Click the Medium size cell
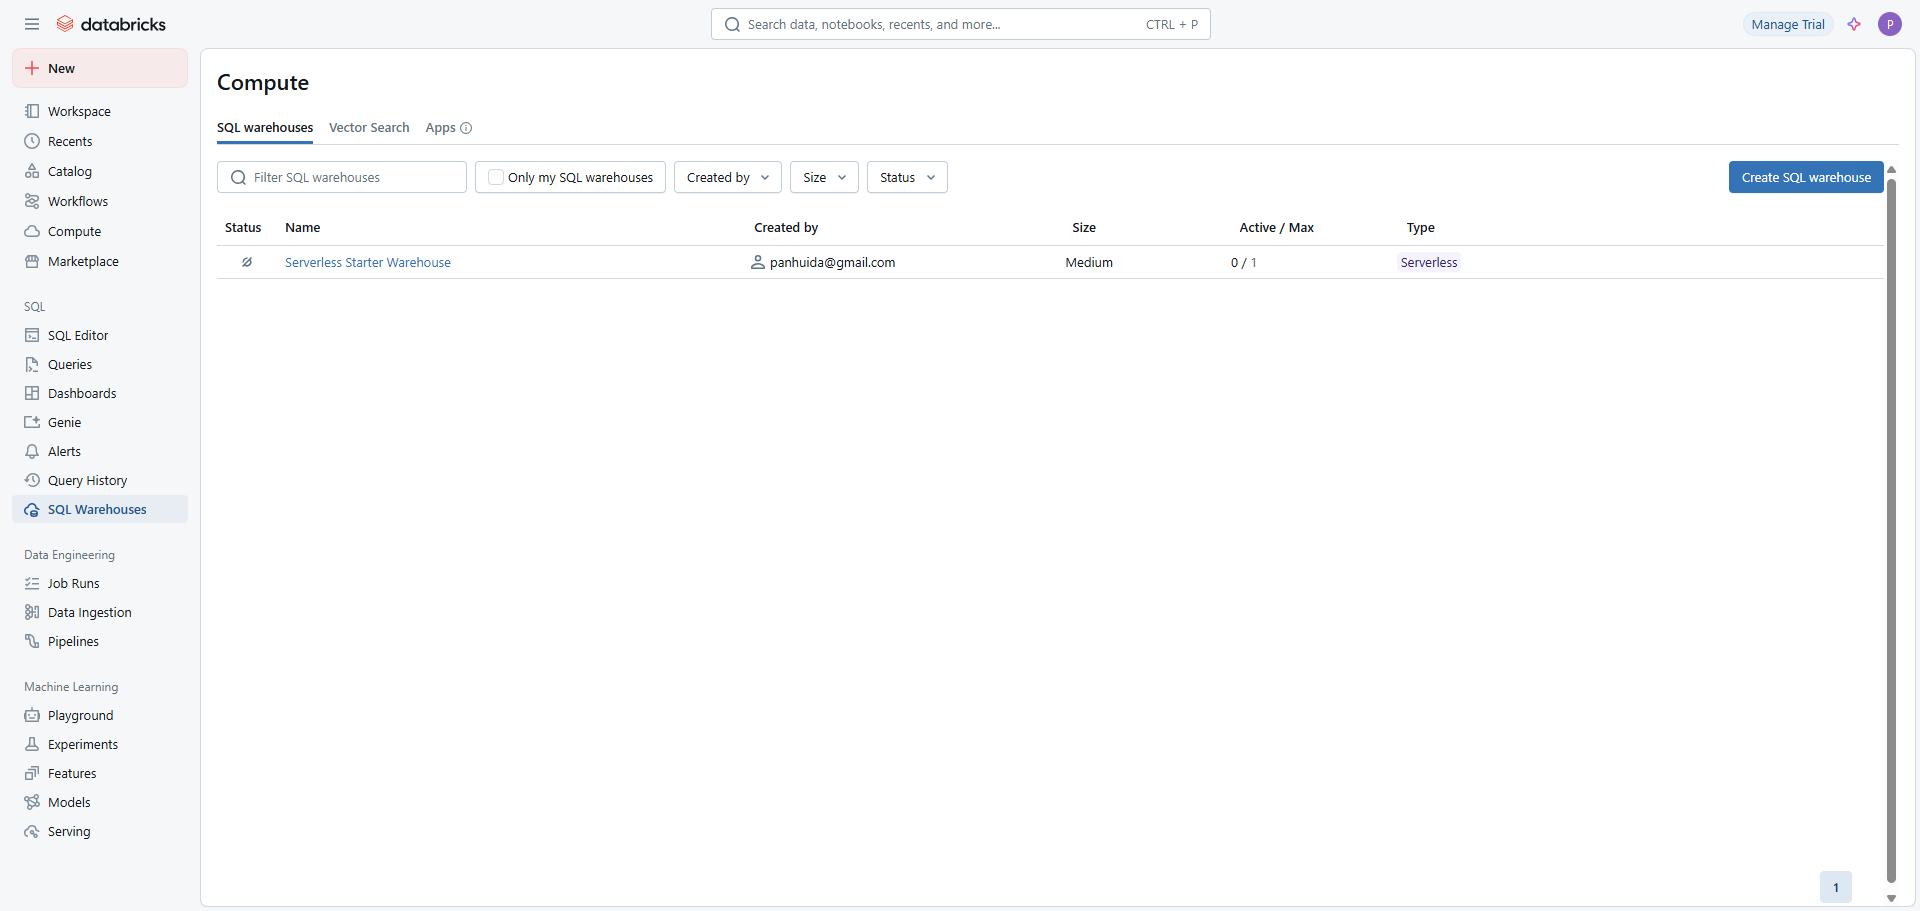The image size is (1920, 911). pos(1089,262)
